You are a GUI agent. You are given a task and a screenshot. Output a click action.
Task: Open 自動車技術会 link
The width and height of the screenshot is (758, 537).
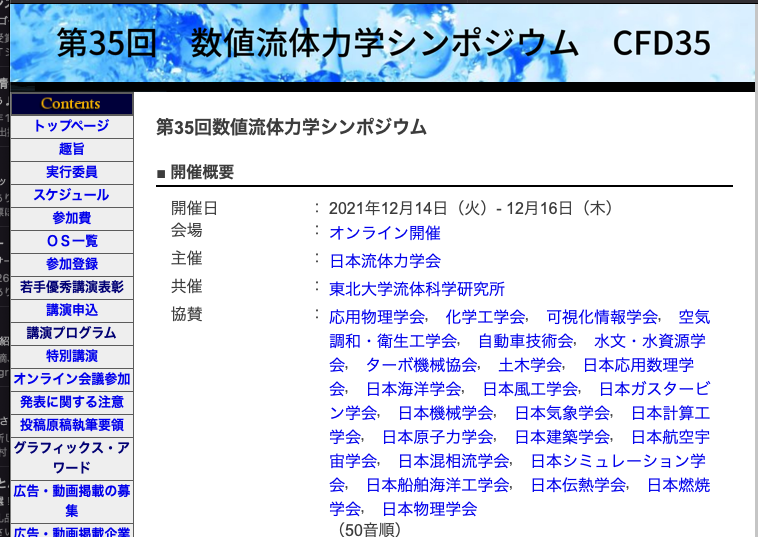coord(525,341)
